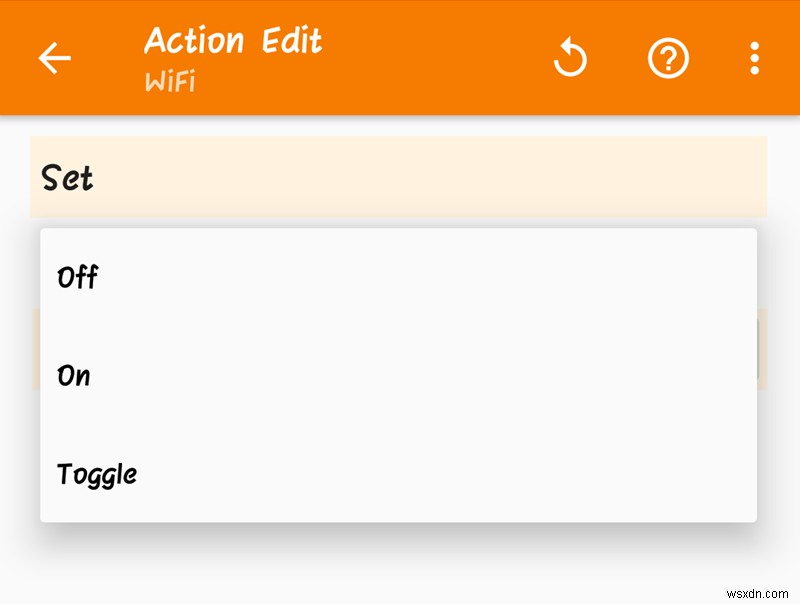Screen dimensions: 800x604
Task: Select the On option
Action: click(x=74, y=376)
